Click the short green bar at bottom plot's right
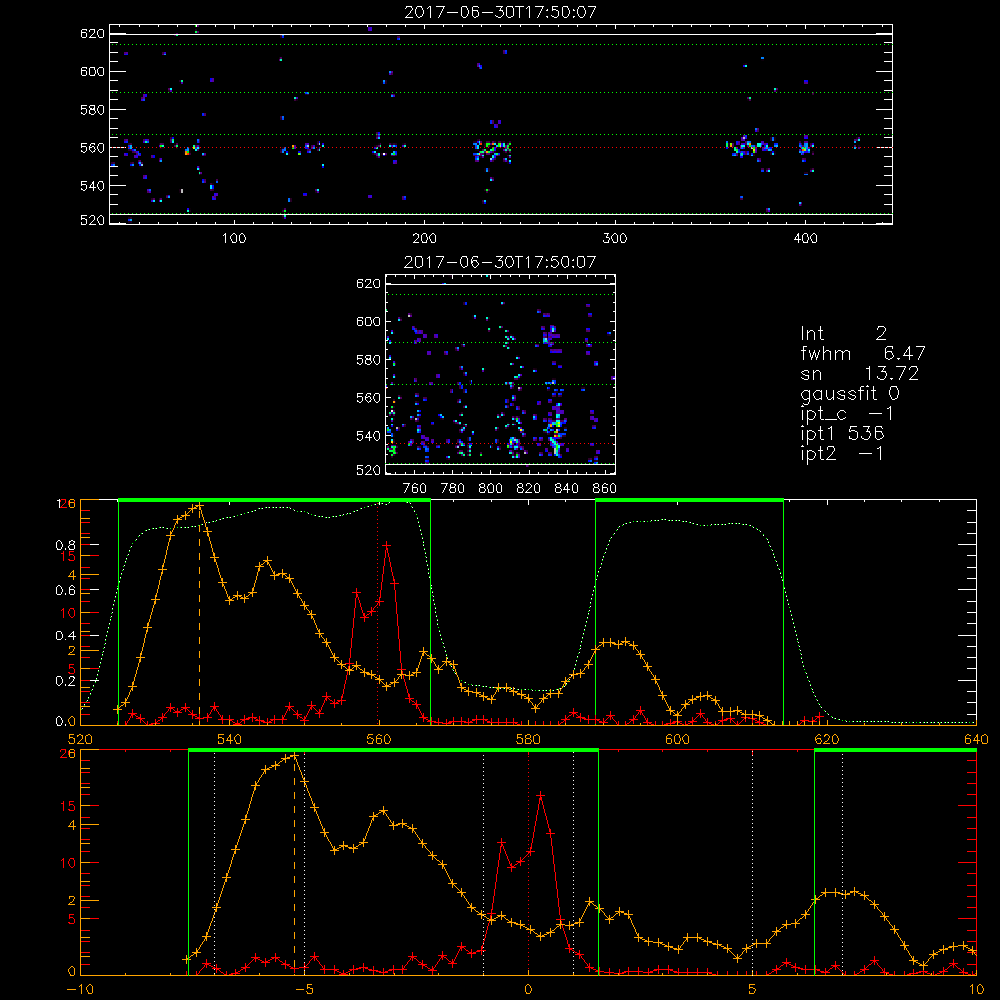This screenshot has height=1000, width=1000. pos(895,750)
